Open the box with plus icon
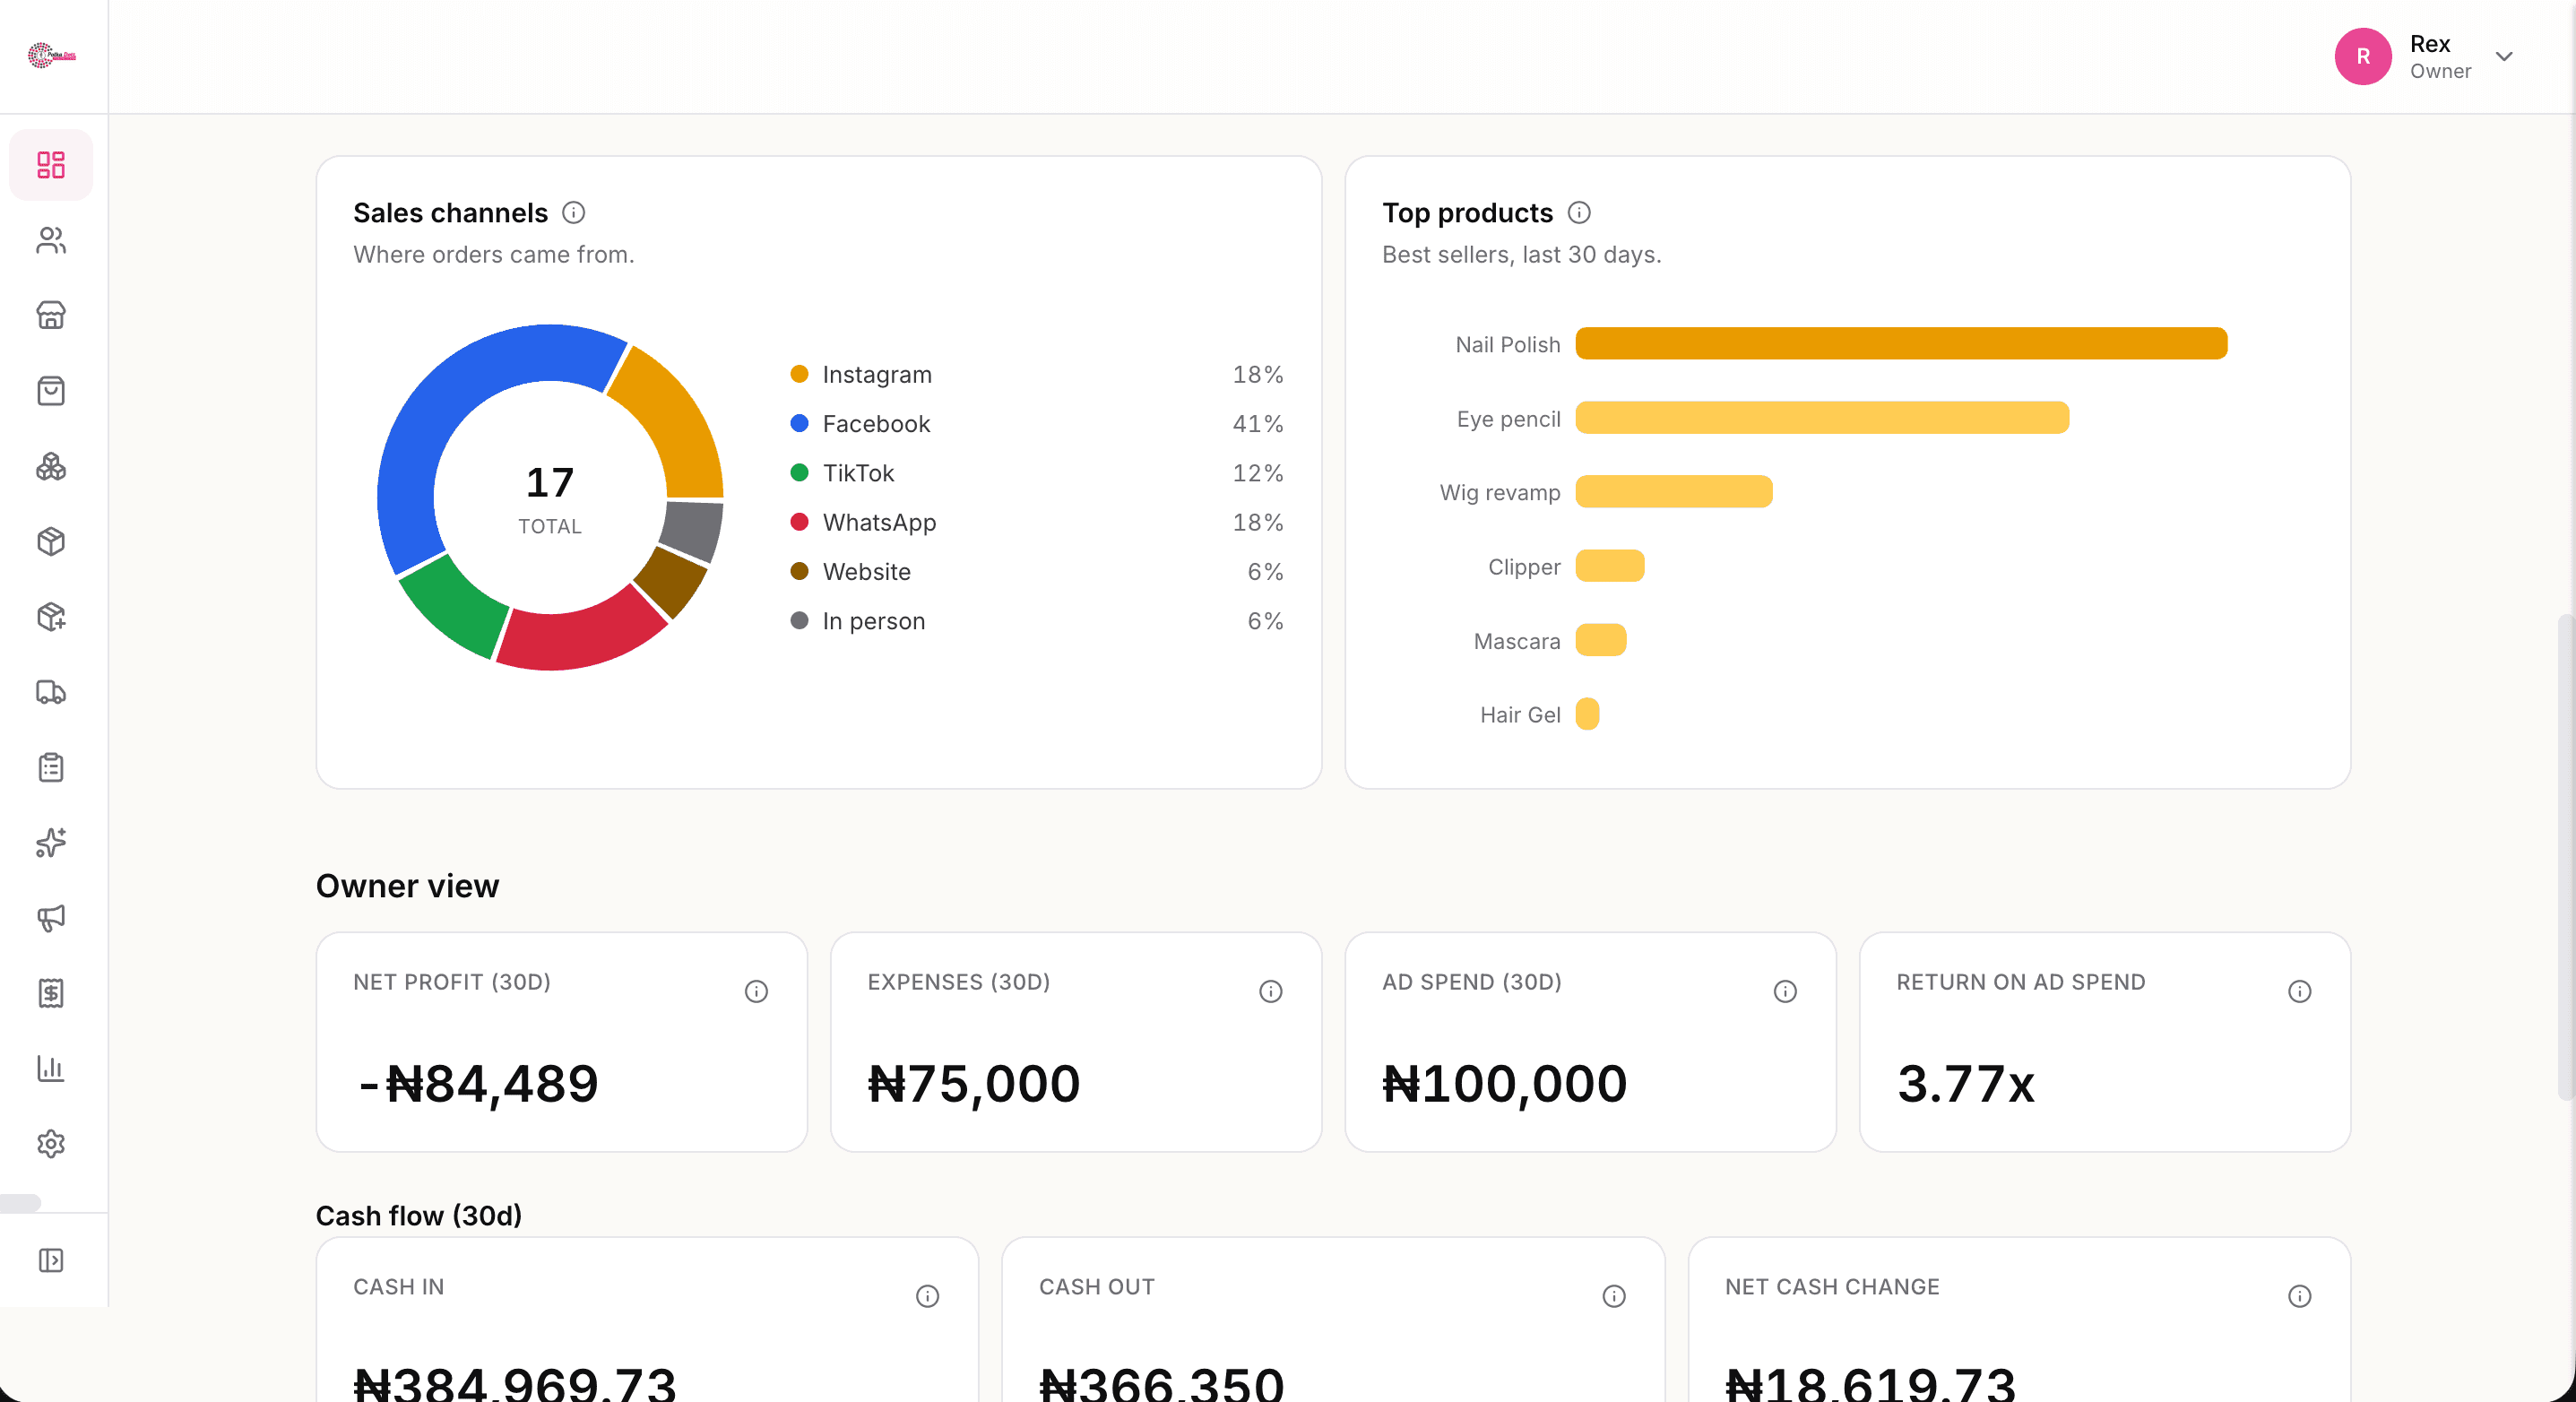The height and width of the screenshot is (1402, 2576). click(51, 617)
